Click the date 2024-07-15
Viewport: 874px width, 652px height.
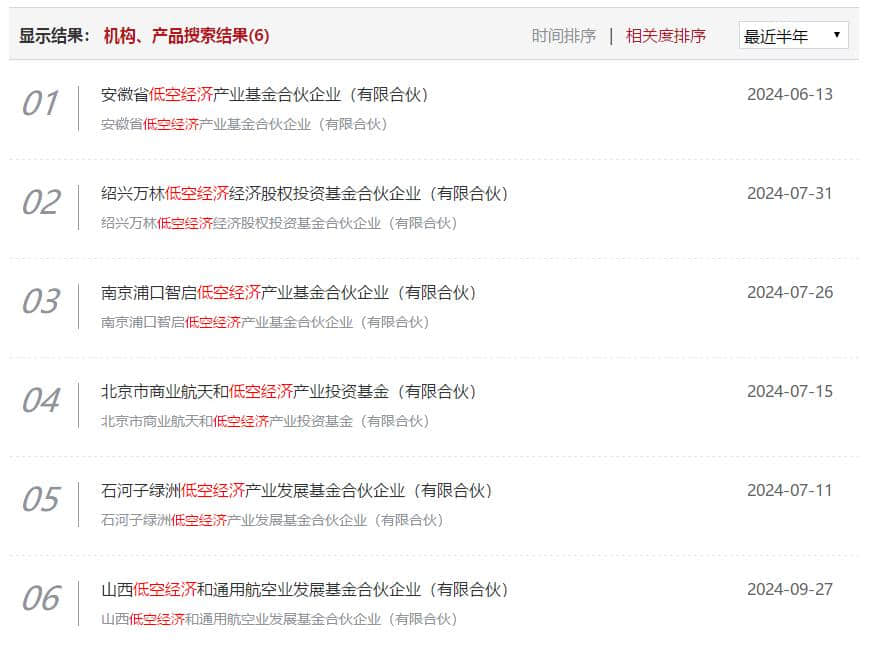pyautogui.click(x=790, y=392)
